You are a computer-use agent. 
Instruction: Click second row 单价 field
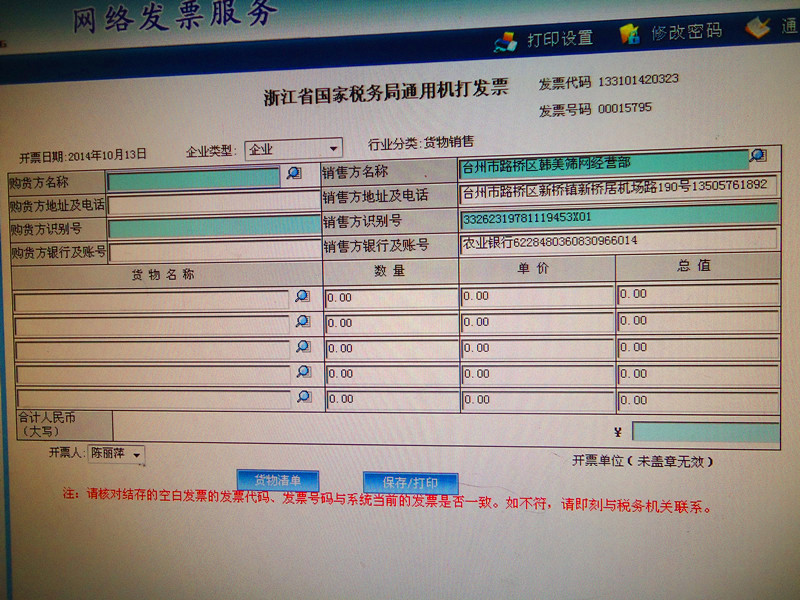point(537,323)
